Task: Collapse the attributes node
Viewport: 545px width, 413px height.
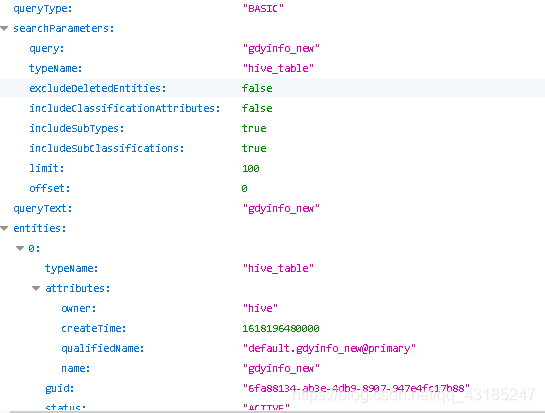Action: (x=36, y=289)
